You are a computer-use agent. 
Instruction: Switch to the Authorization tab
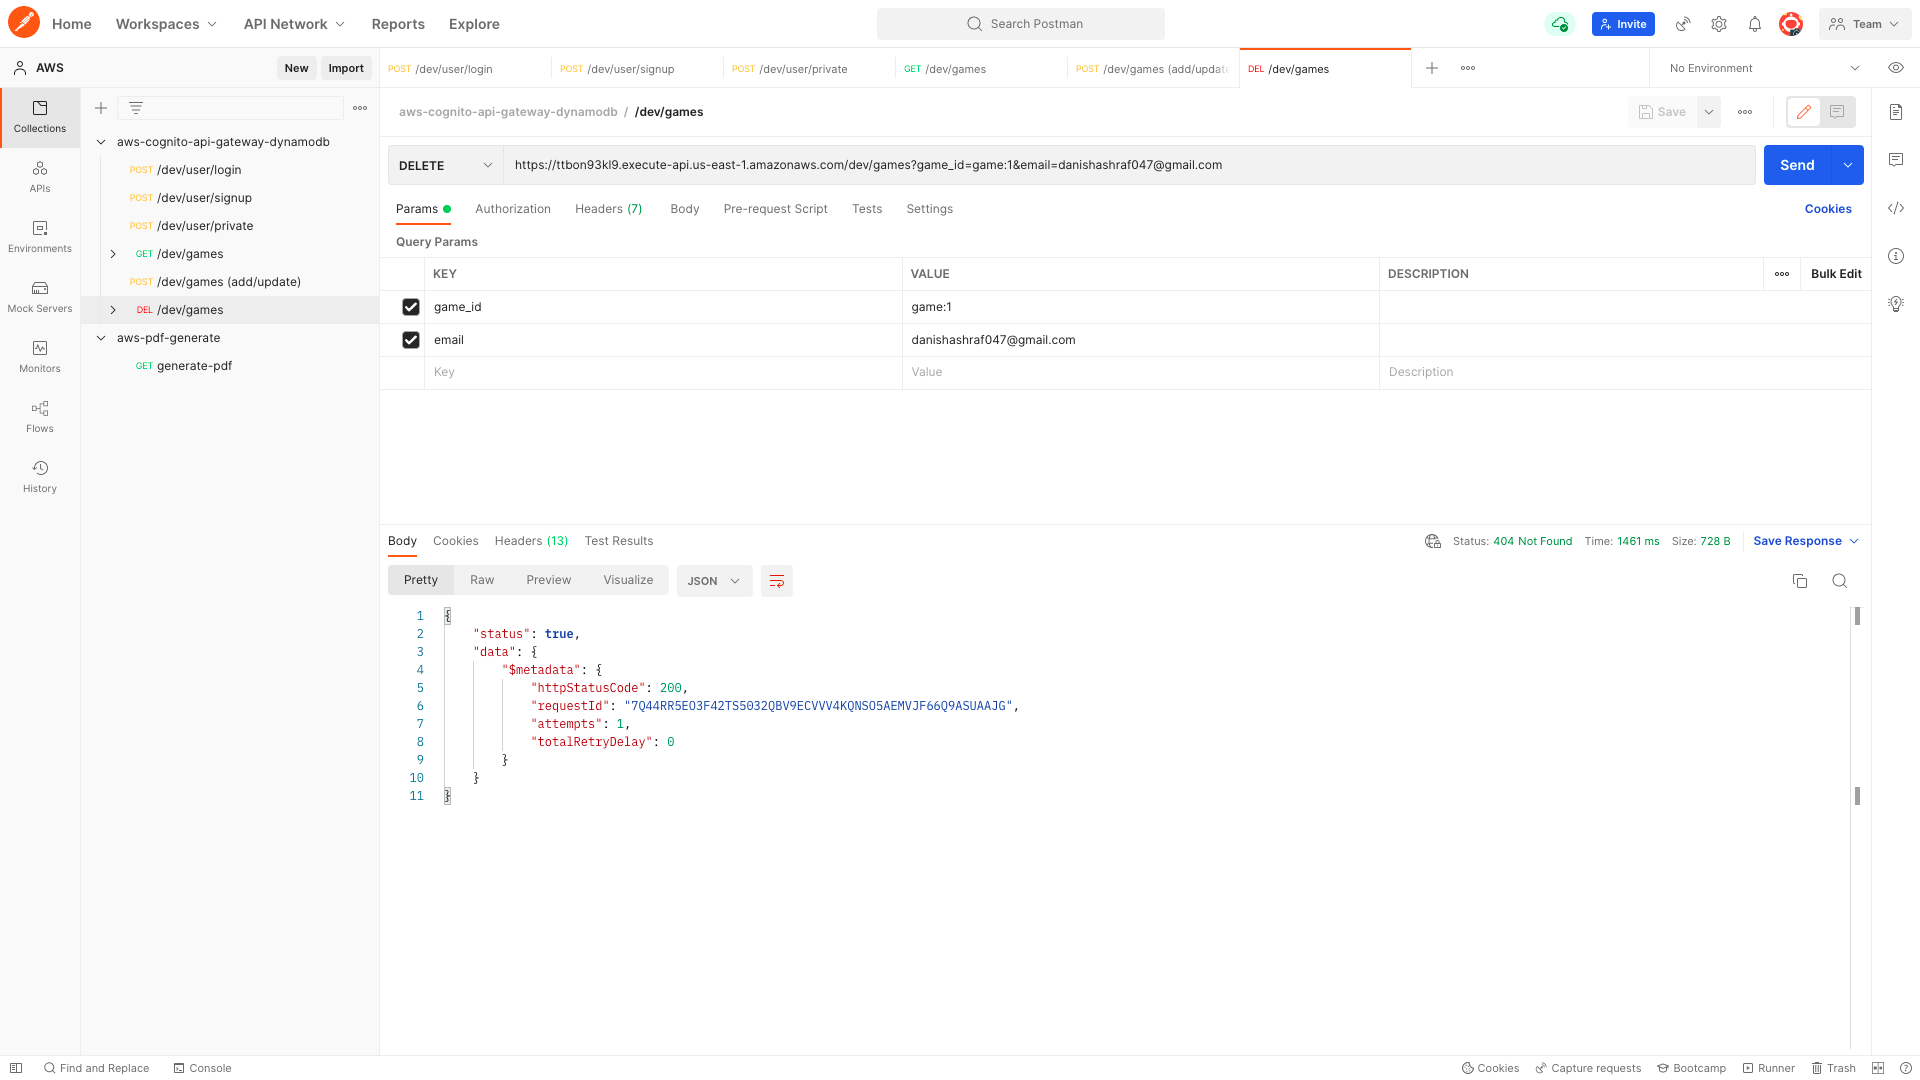pos(512,209)
